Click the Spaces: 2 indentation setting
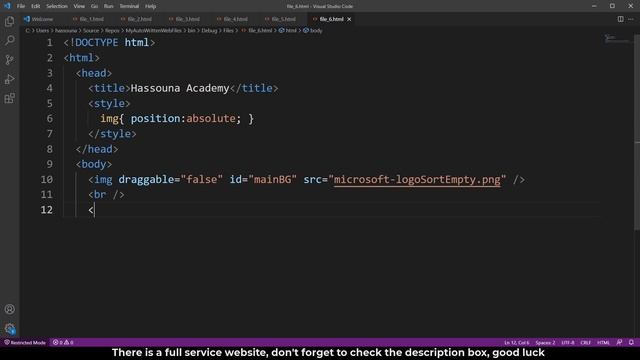The height and width of the screenshot is (360, 640). [x=545, y=342]
